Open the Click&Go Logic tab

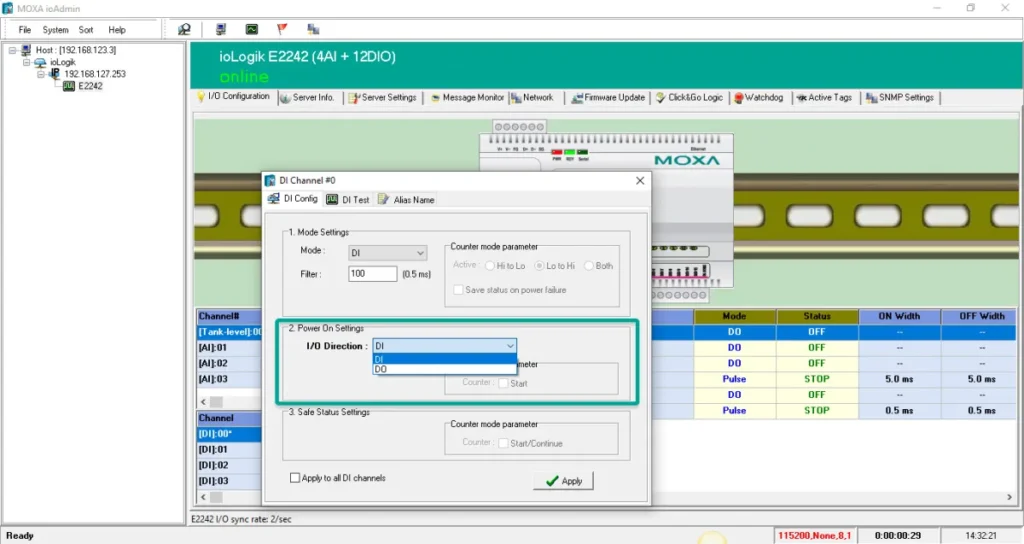[x=689, y=97]
